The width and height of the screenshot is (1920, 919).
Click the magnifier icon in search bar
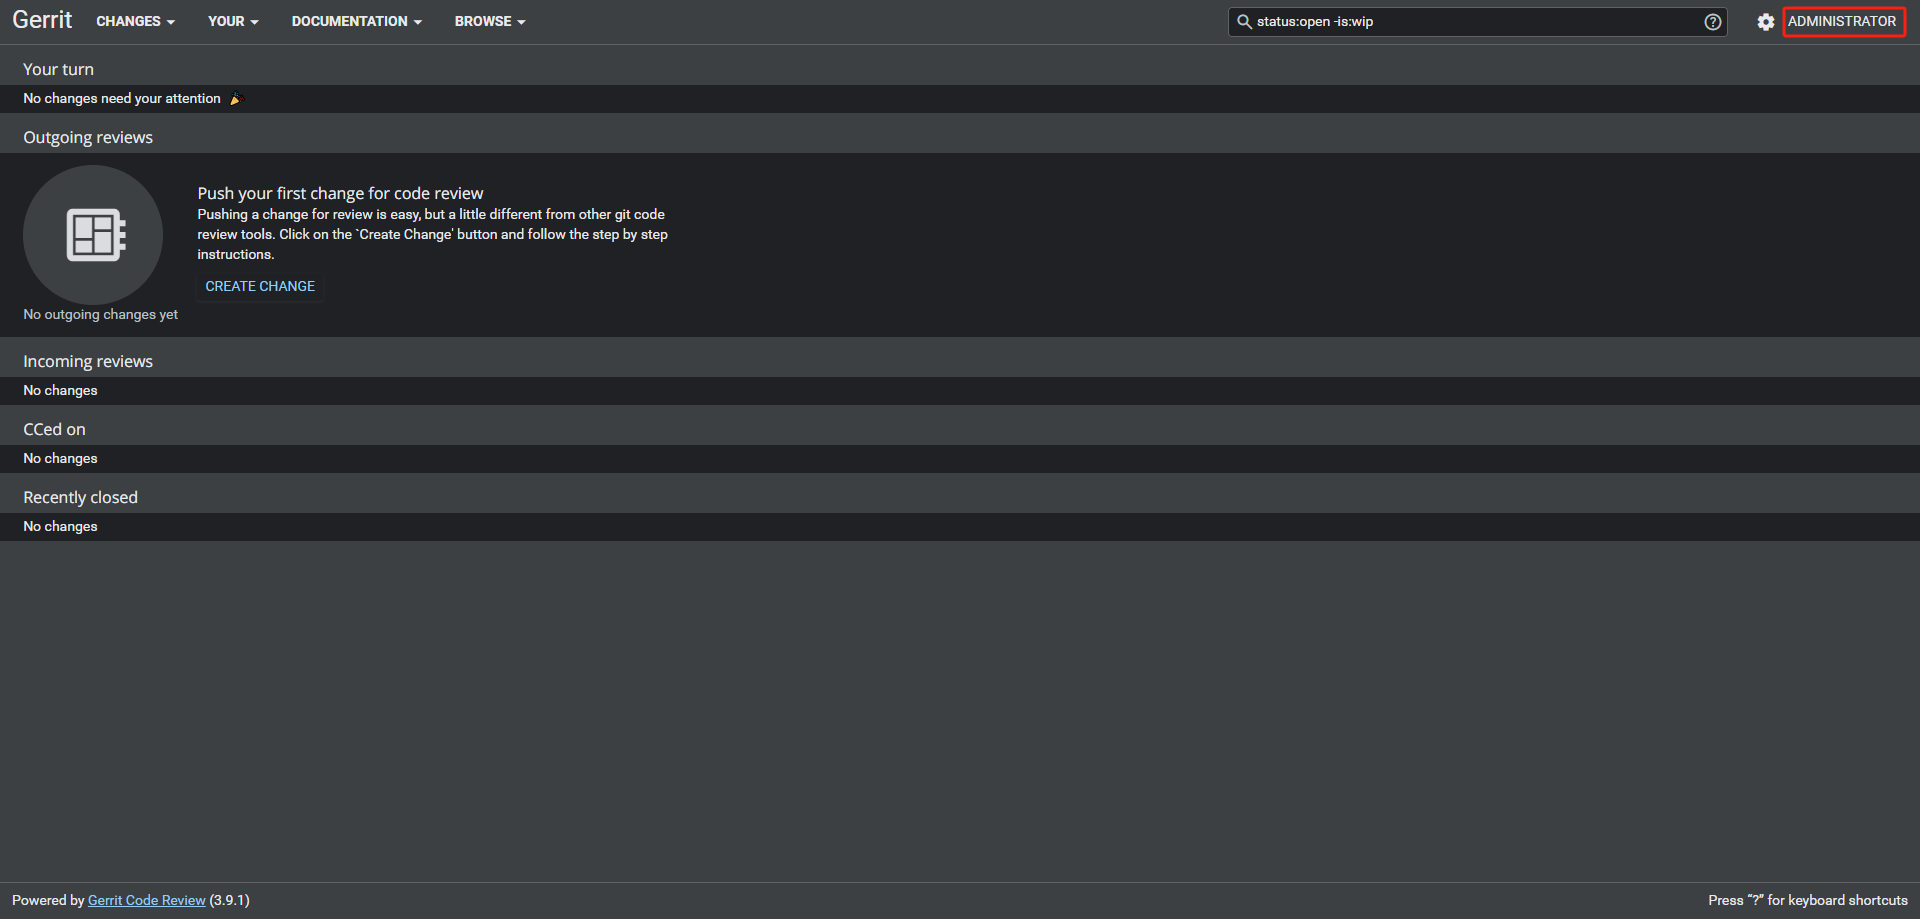(x=1244, y=21)
